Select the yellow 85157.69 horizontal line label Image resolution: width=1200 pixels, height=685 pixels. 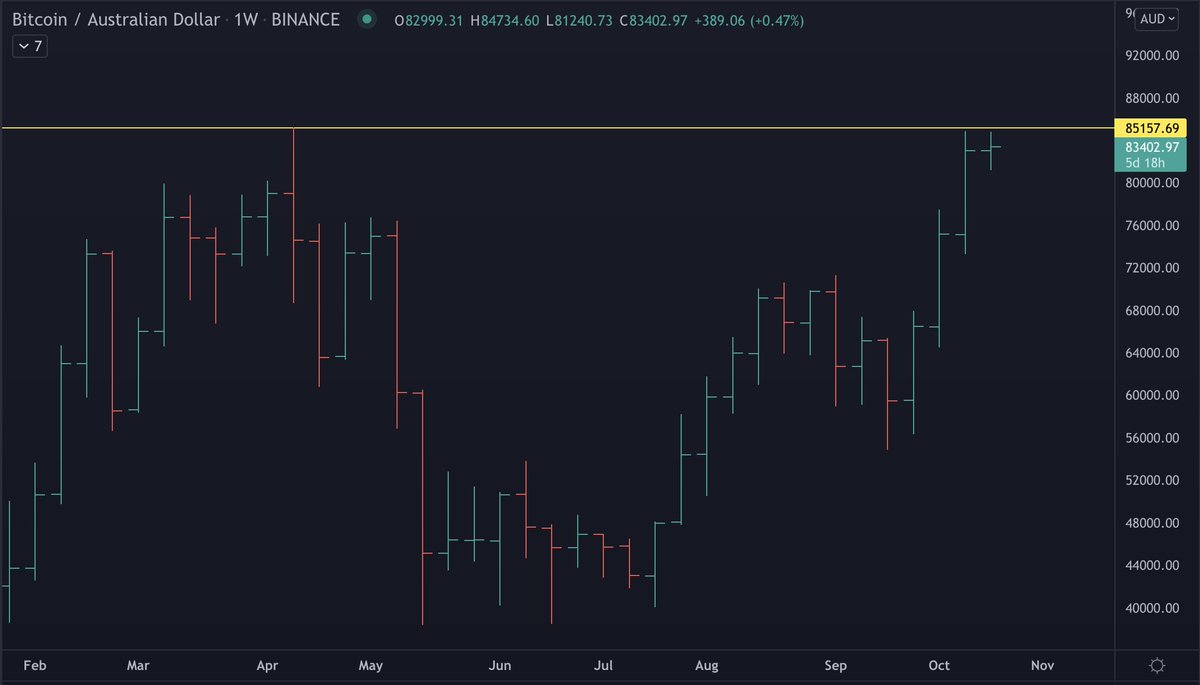tap(1153, 128)
